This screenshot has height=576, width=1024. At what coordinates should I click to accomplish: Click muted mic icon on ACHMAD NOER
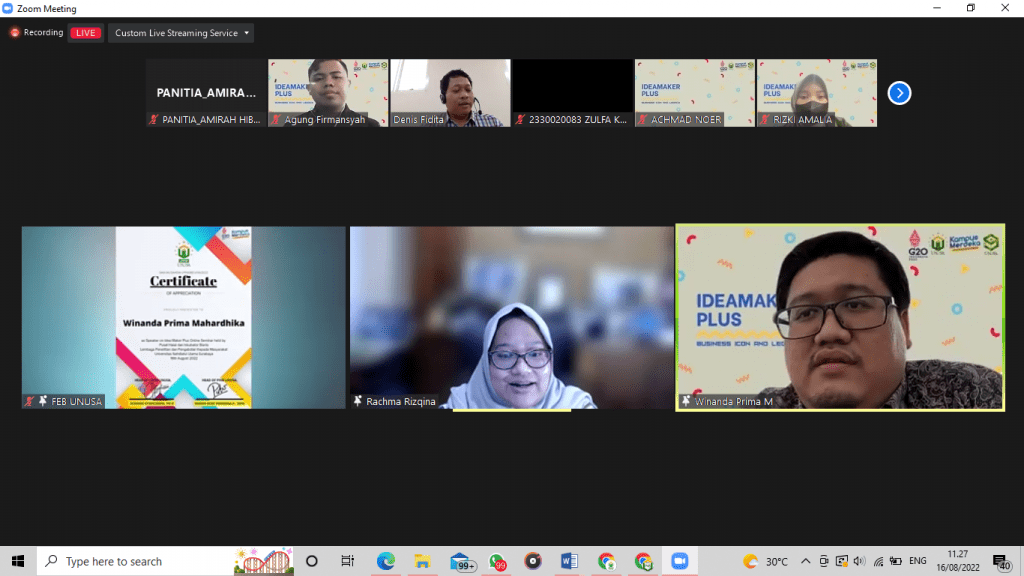(643, 120)
